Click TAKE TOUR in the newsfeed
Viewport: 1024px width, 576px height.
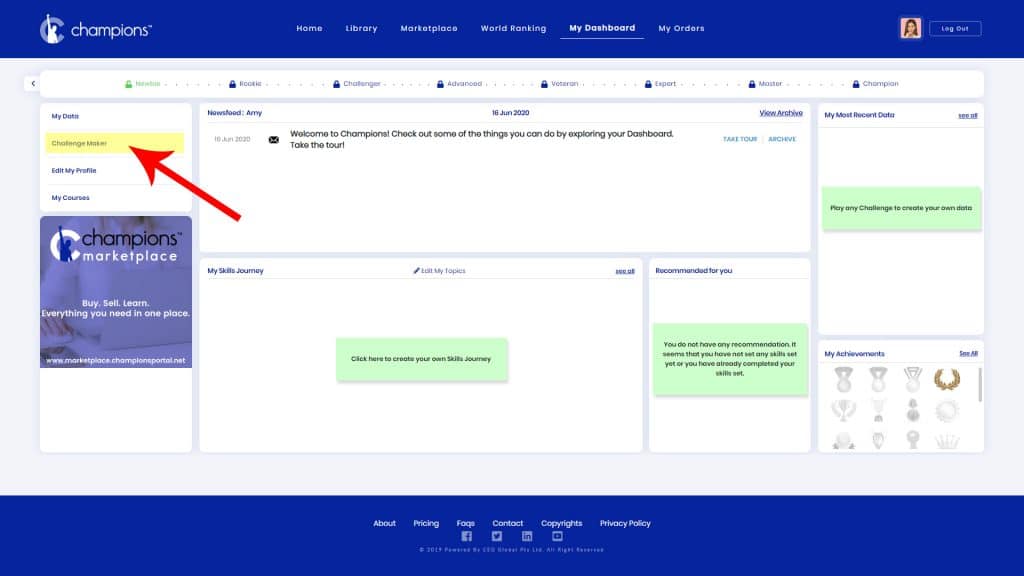pos(740,139)
